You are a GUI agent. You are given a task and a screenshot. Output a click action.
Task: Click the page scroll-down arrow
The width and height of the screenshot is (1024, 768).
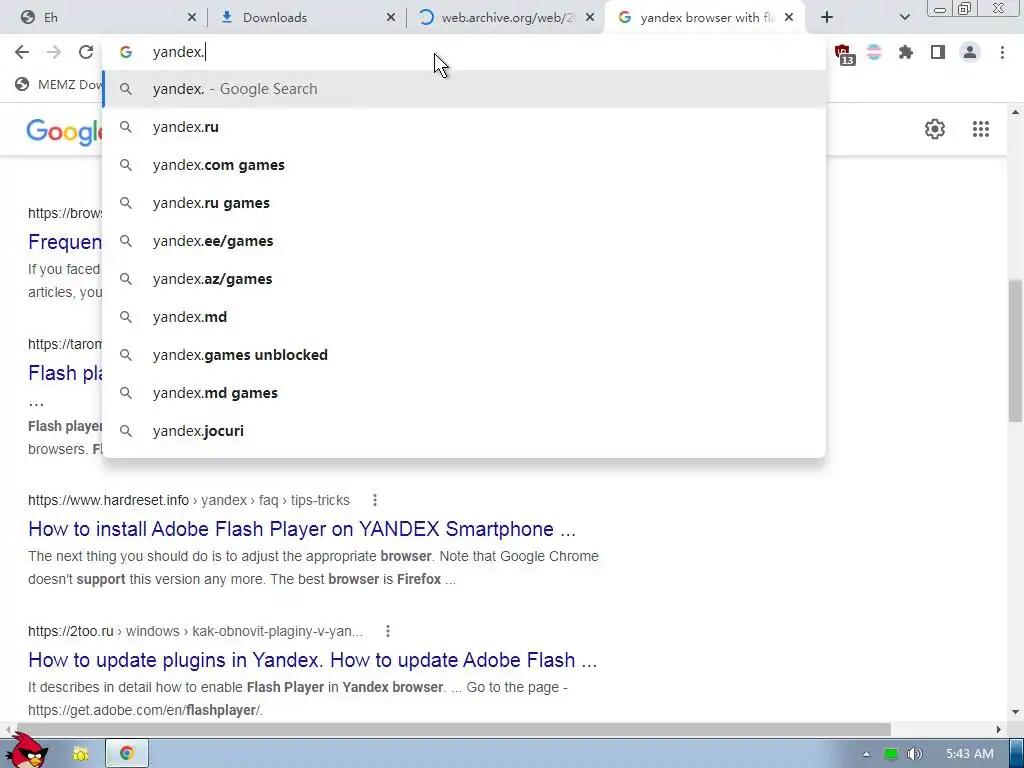(x=1015, y=711)
